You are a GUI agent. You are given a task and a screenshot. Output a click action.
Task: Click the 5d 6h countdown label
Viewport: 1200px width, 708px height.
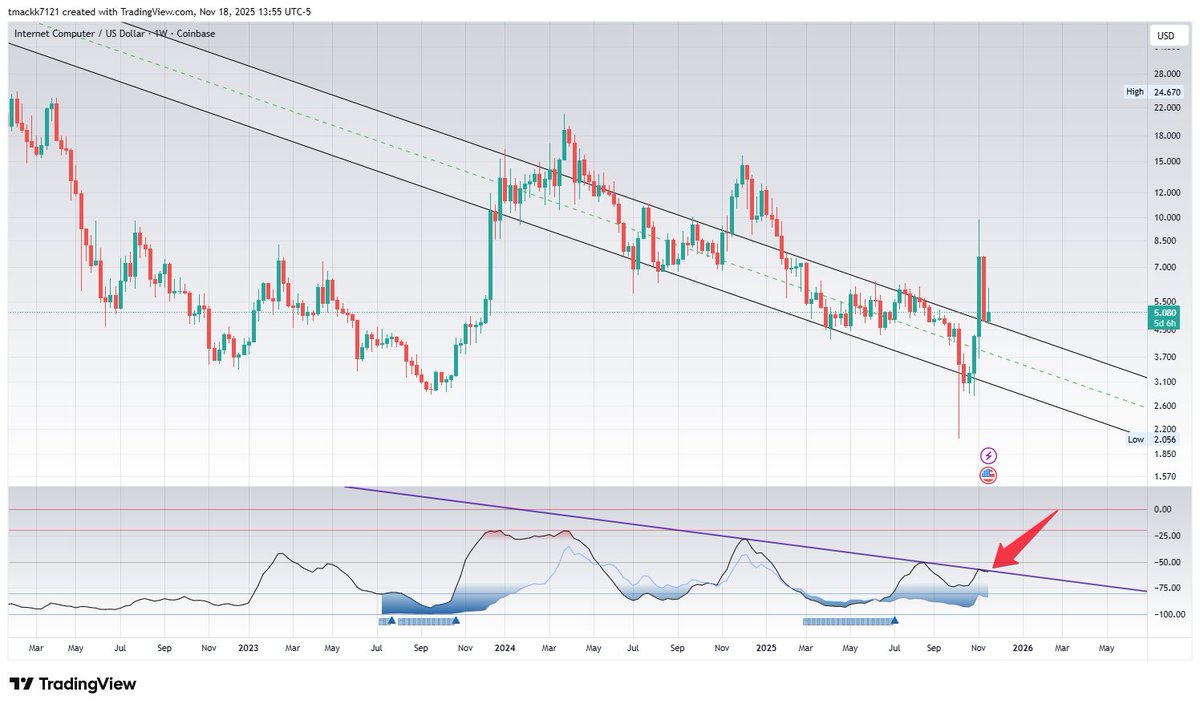(x=1164, y=324)
